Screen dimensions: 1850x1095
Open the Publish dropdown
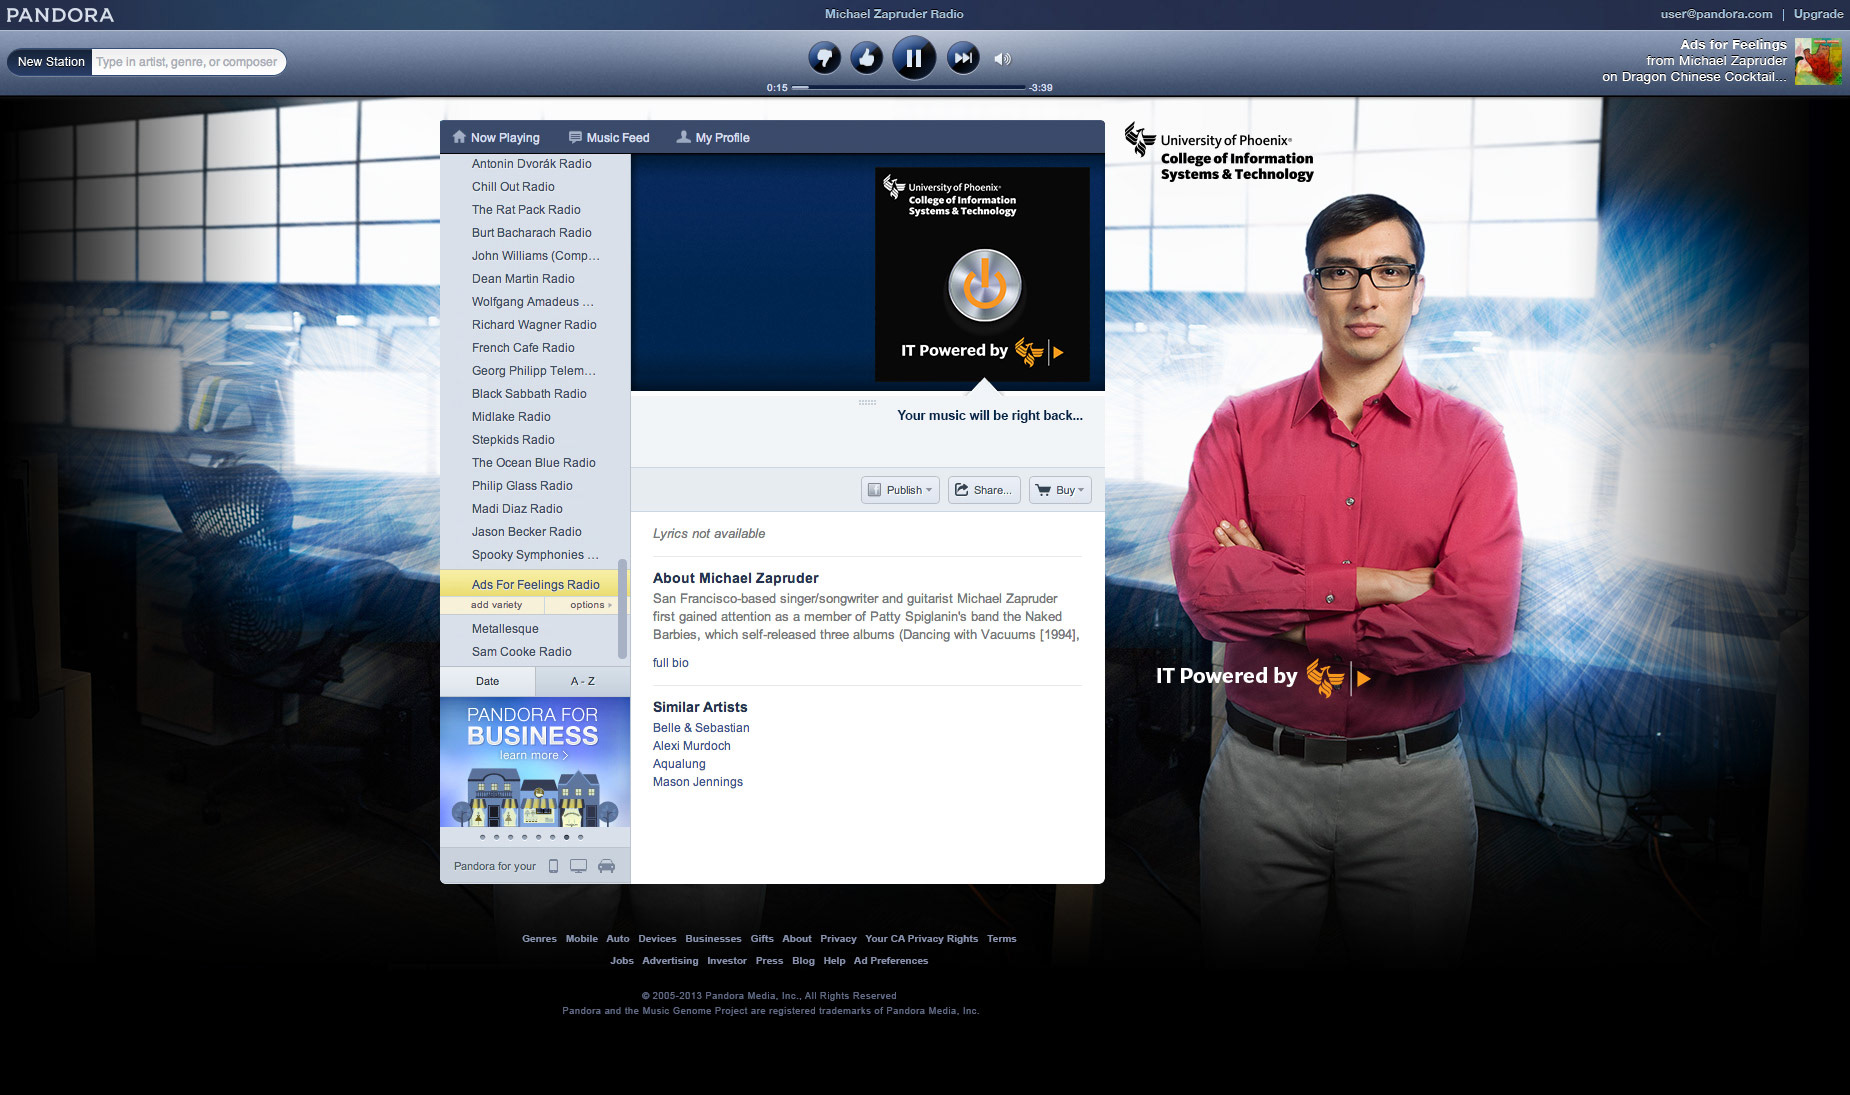900,490
